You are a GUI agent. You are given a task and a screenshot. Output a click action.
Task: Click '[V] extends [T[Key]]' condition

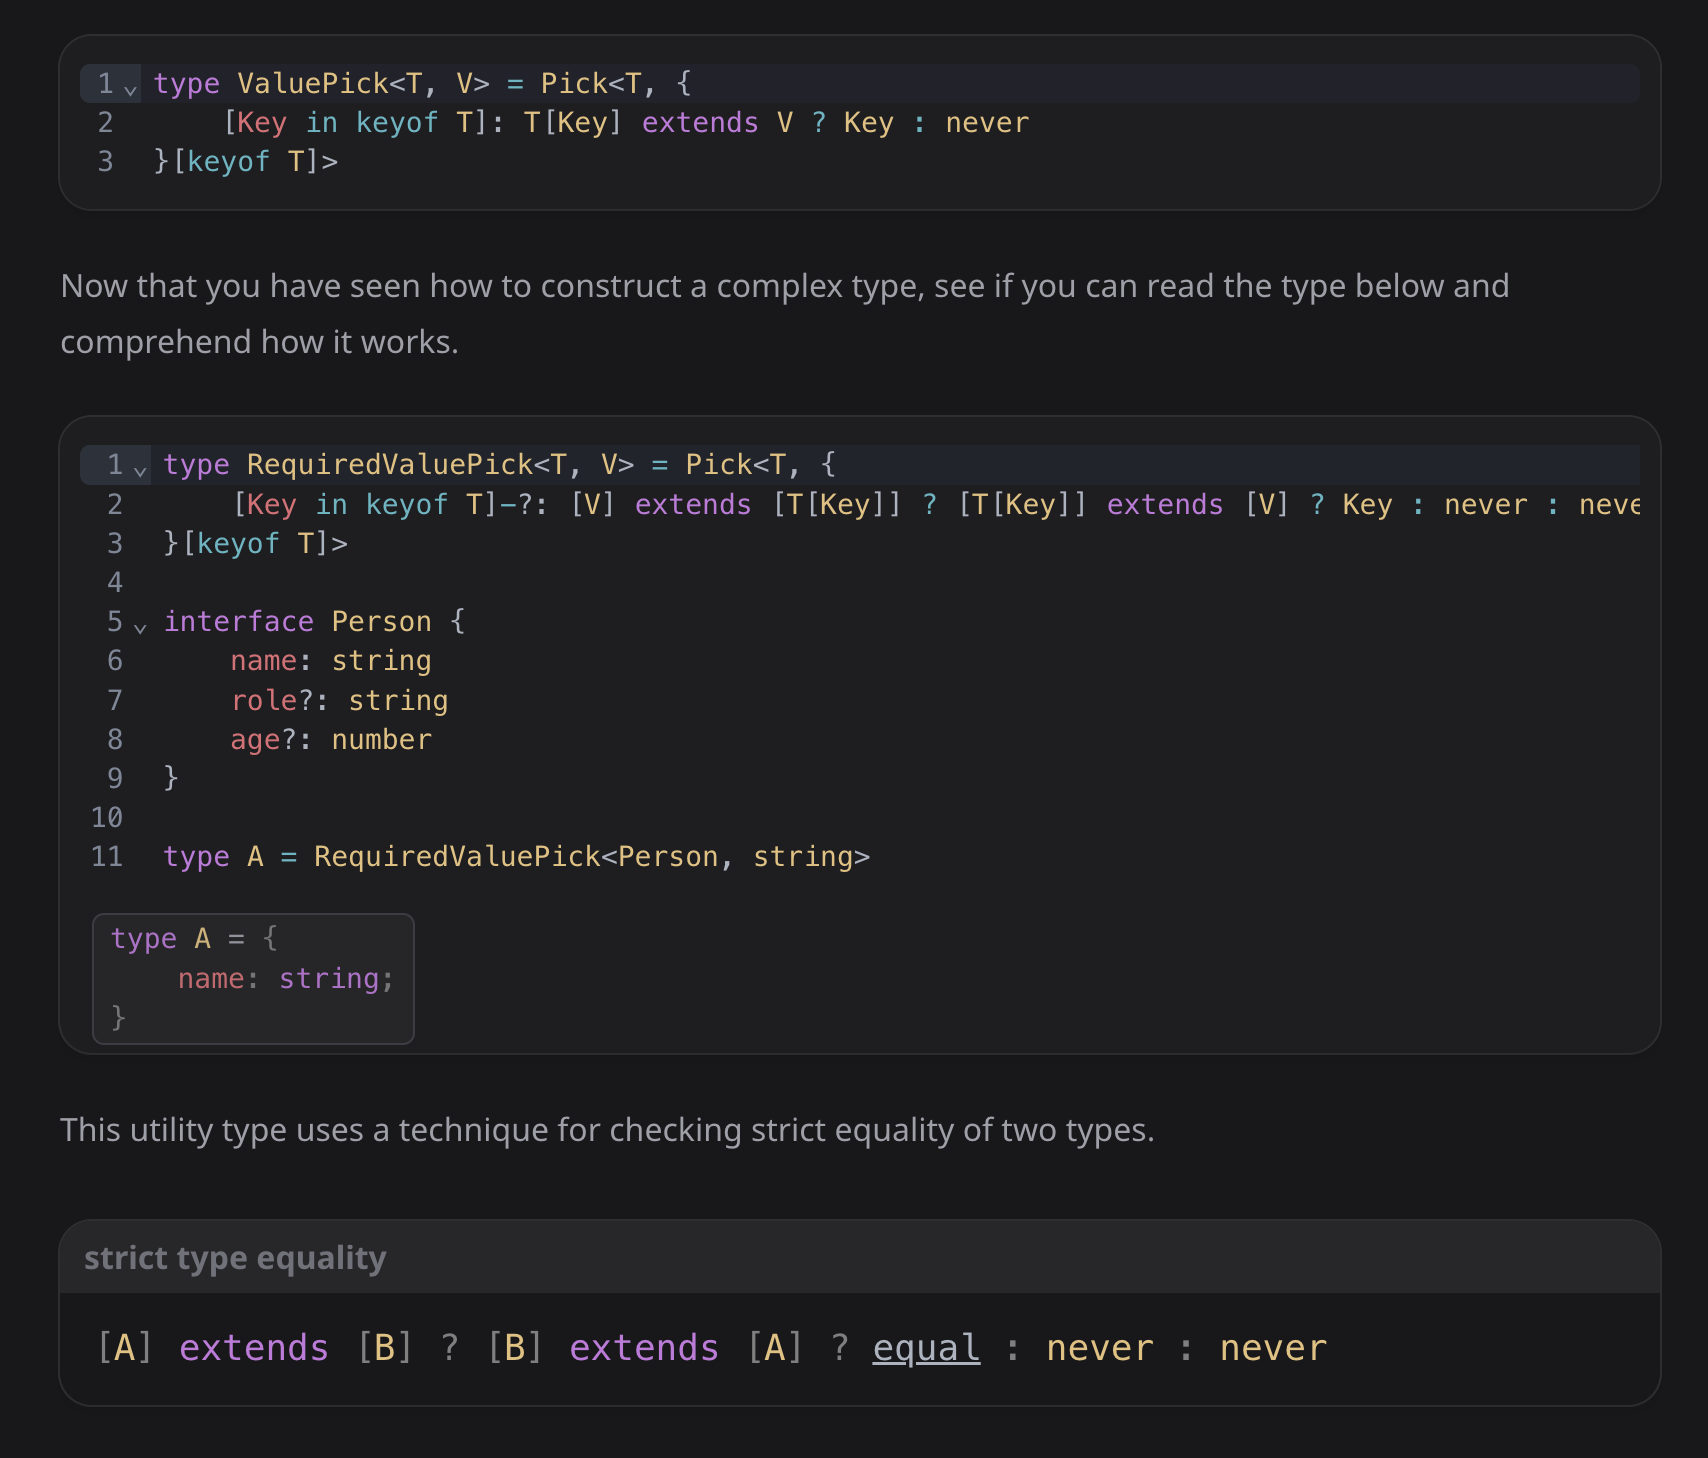pos(735,504)
